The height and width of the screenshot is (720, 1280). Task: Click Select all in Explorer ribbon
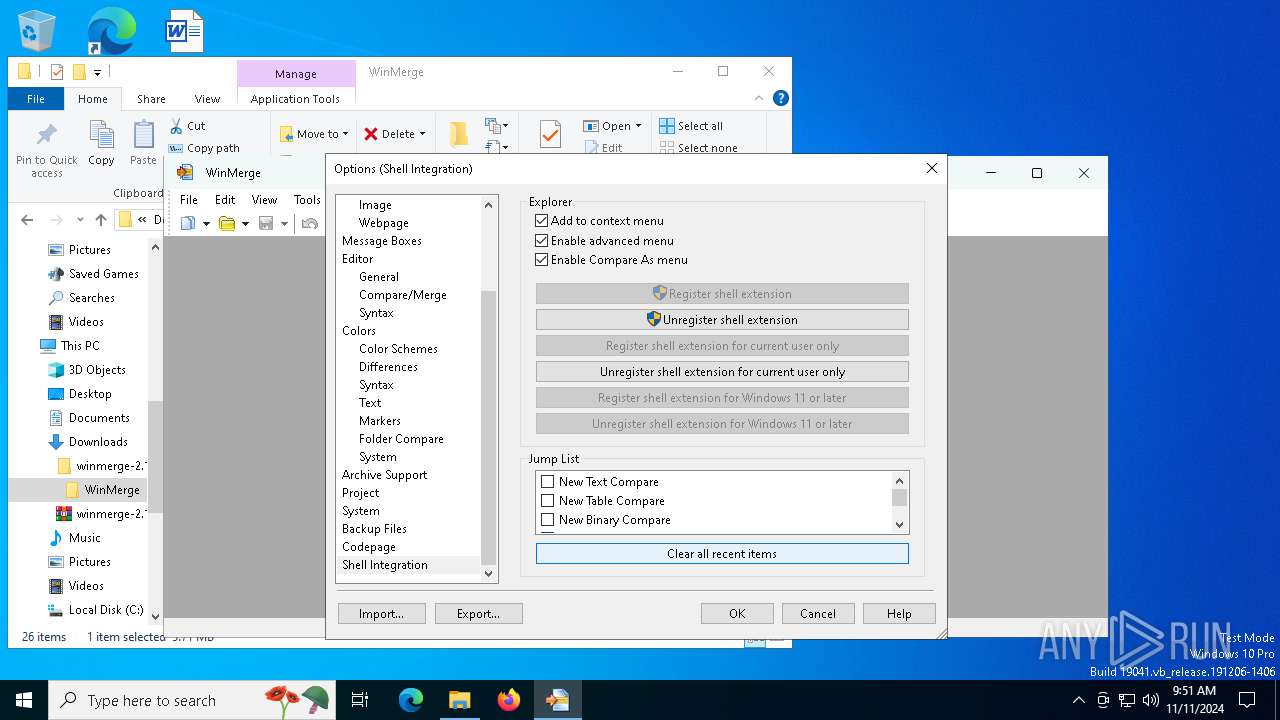tap(691, 126)
